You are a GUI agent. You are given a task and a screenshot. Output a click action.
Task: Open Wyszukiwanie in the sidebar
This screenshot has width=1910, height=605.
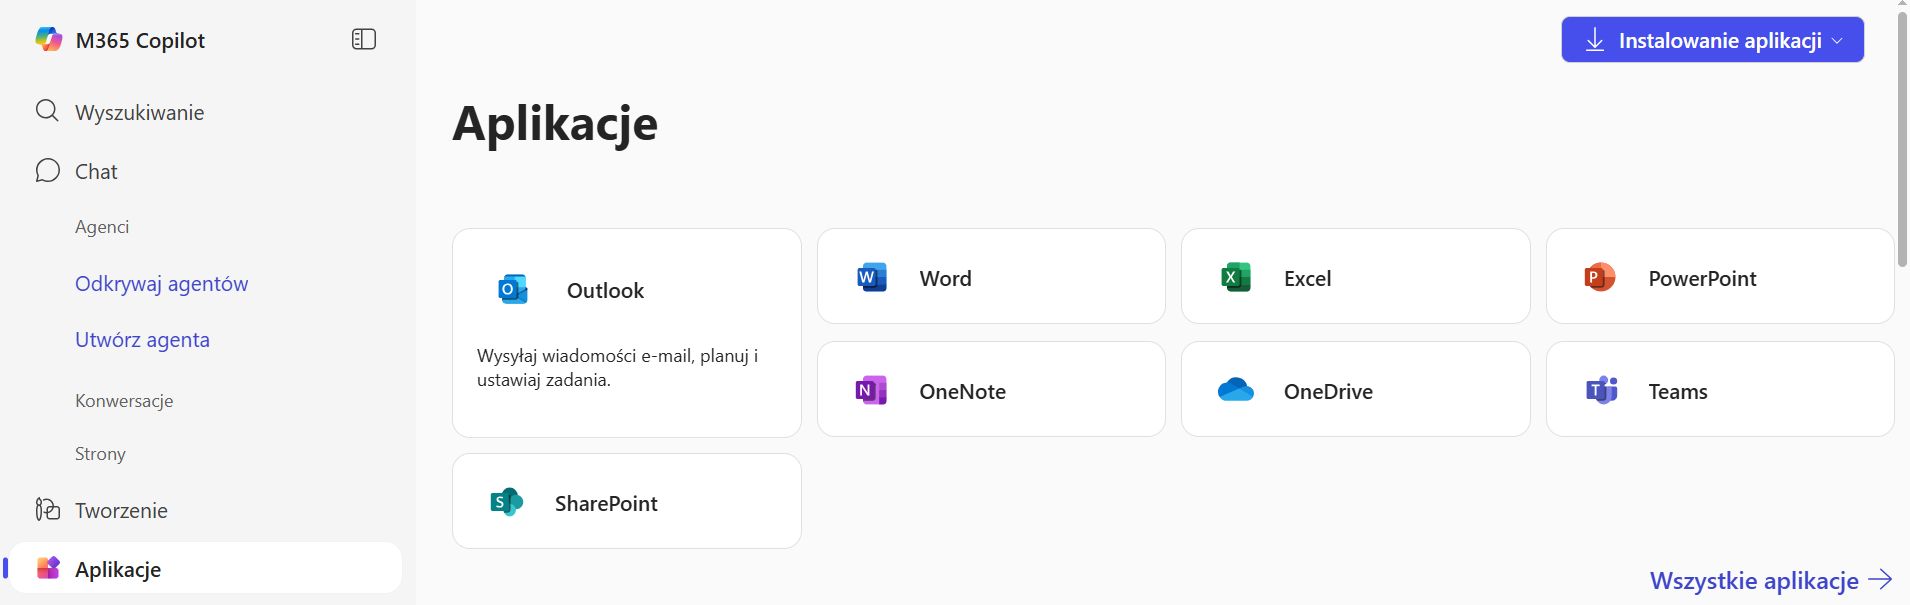point(139,112)
